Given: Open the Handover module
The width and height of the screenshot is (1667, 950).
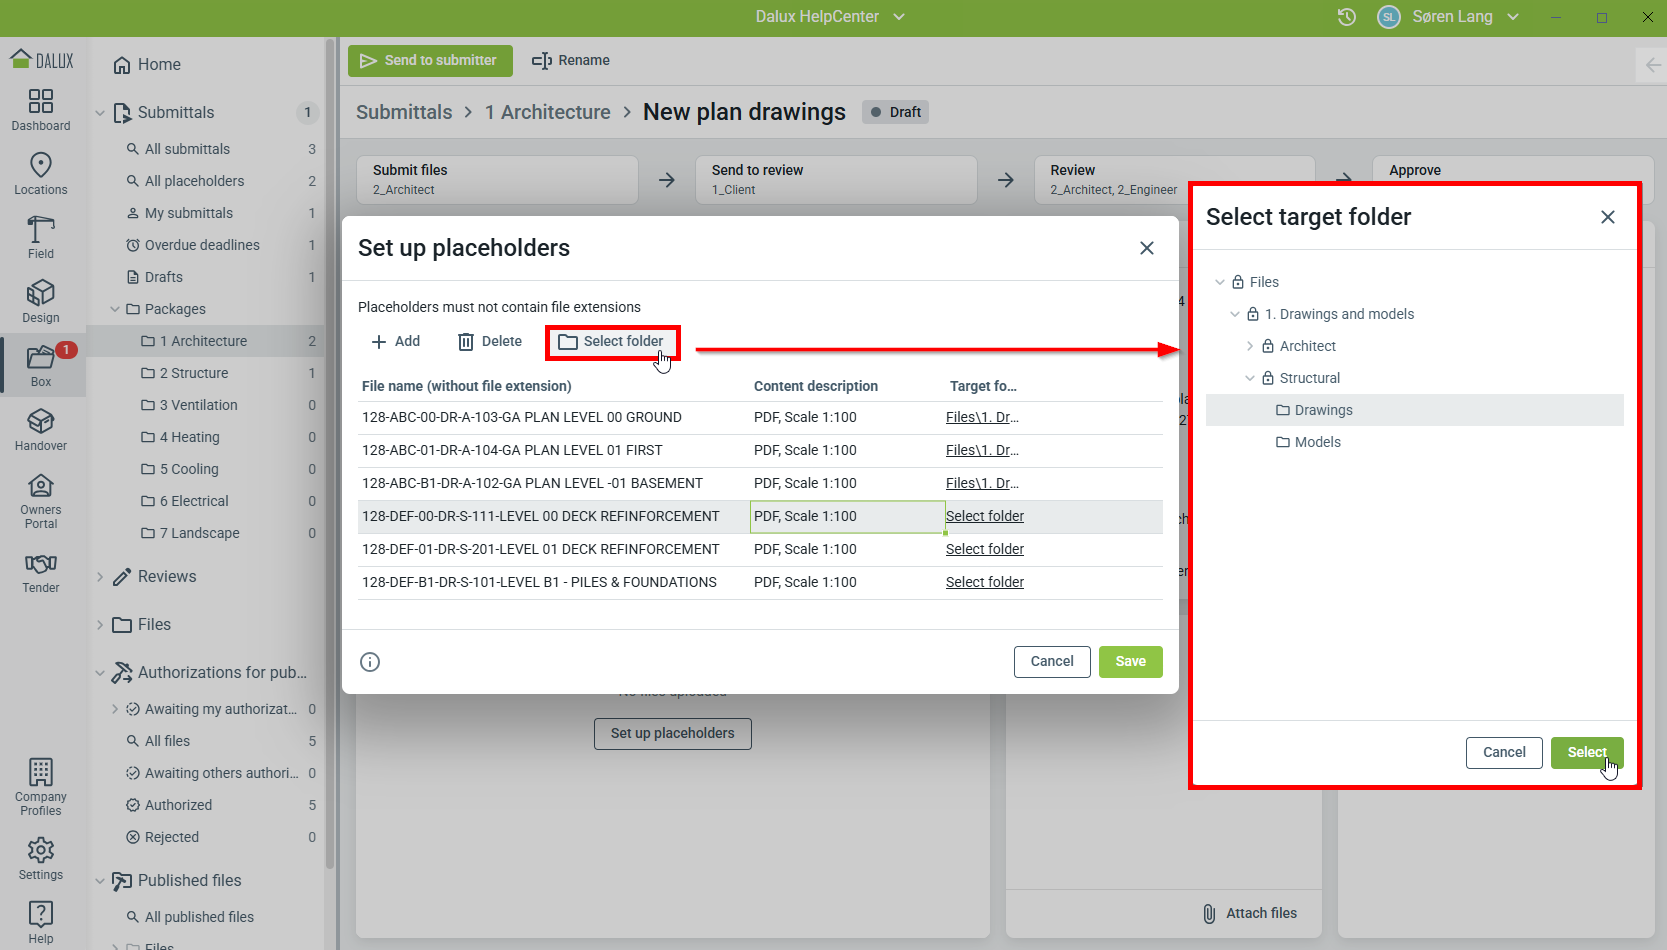Looking at the screenshot, I should [41, 429].
